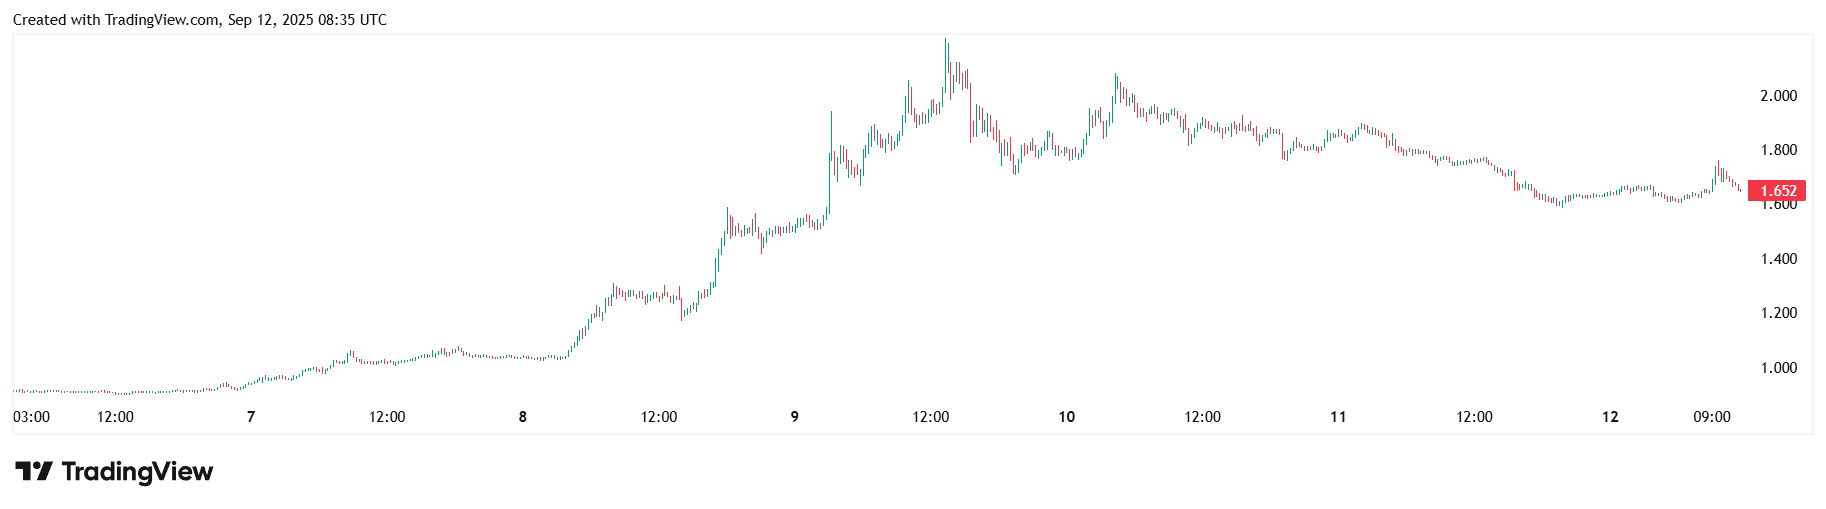
Task: Click the 1.200 price level label
Action: pyautogui.click(x=1778, y=313)
